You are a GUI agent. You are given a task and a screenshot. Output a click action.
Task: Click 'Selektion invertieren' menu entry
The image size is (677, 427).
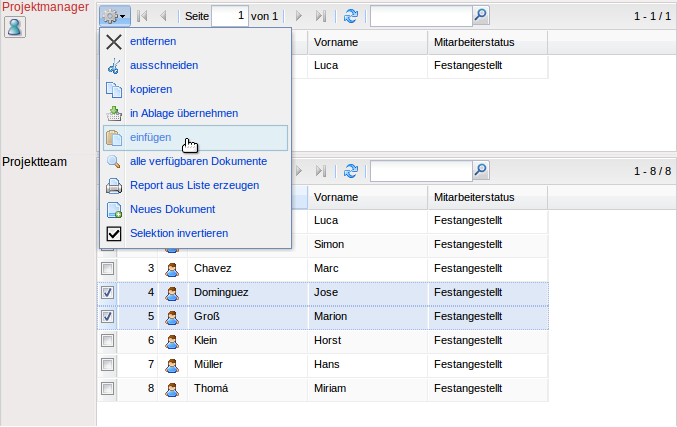pos(178,234)
